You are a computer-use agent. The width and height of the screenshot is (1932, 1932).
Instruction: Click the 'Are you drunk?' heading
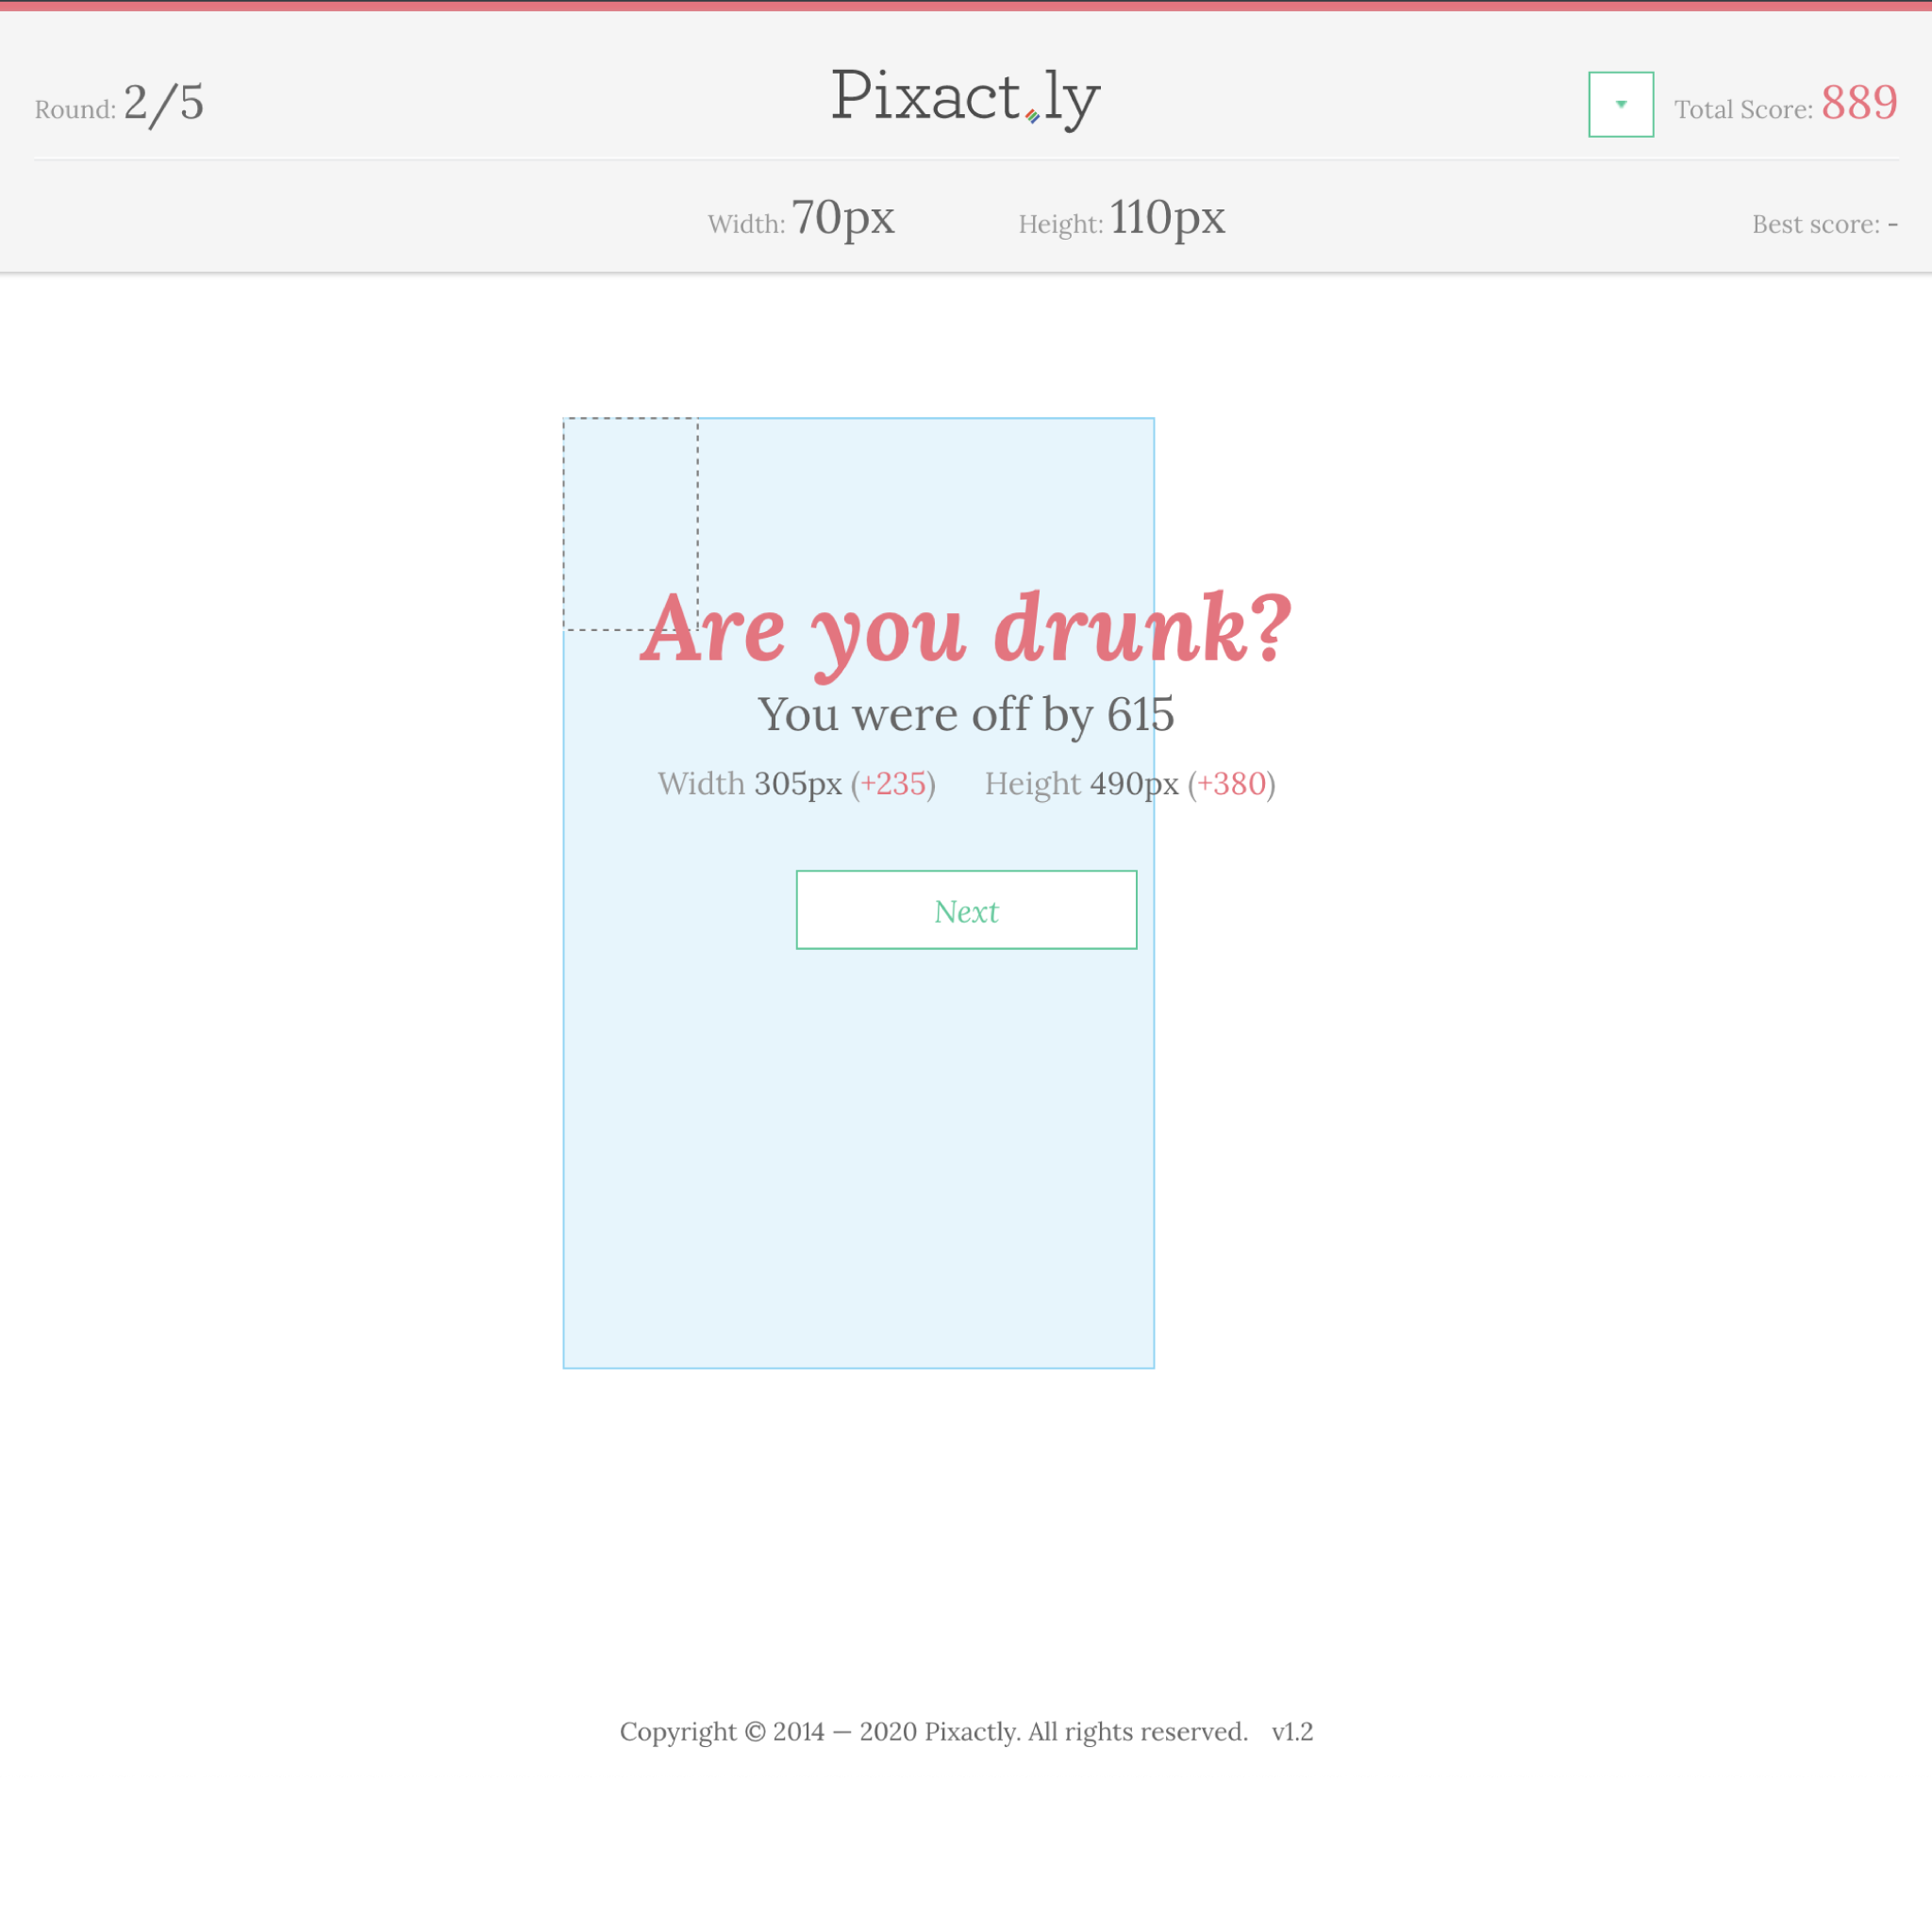pyautogui.click(x=965, y=630)
